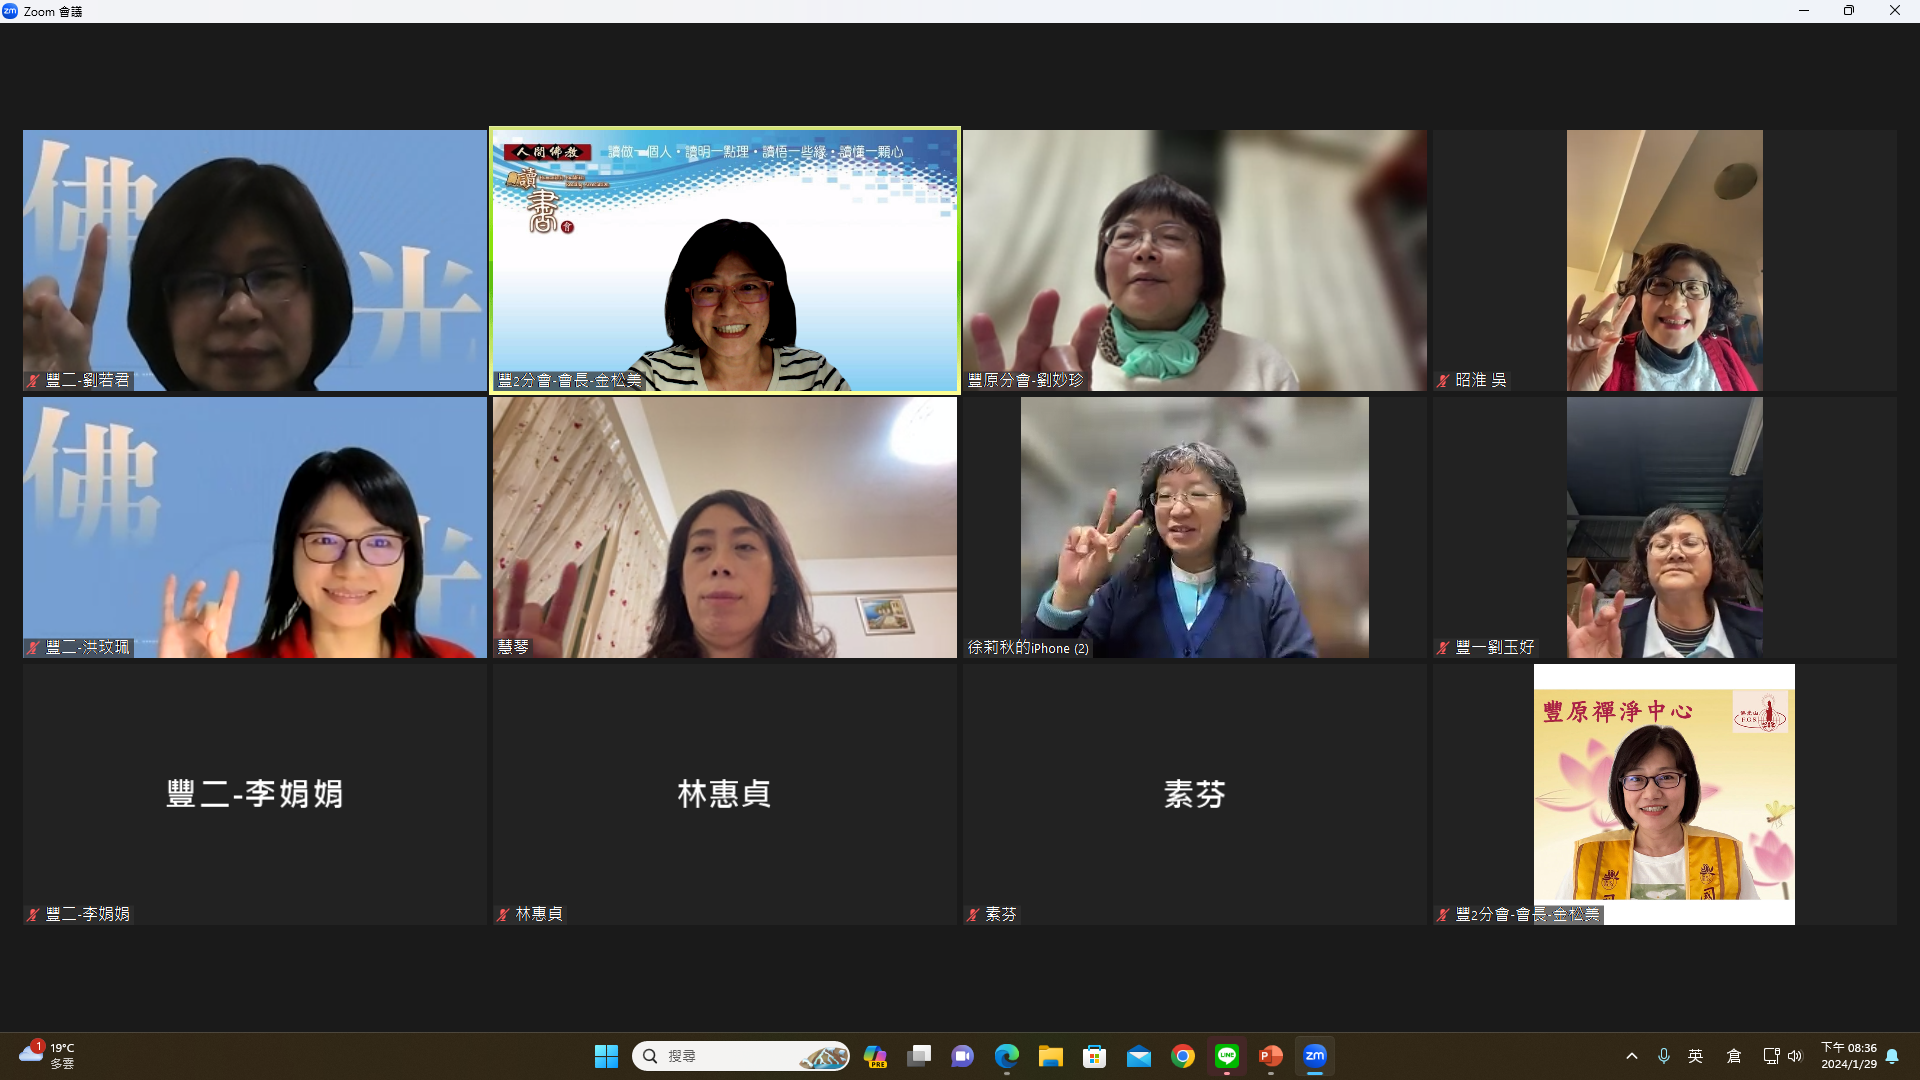Open the Windows Start menu
1920x1080 pixels.
tap(606, 1056)
